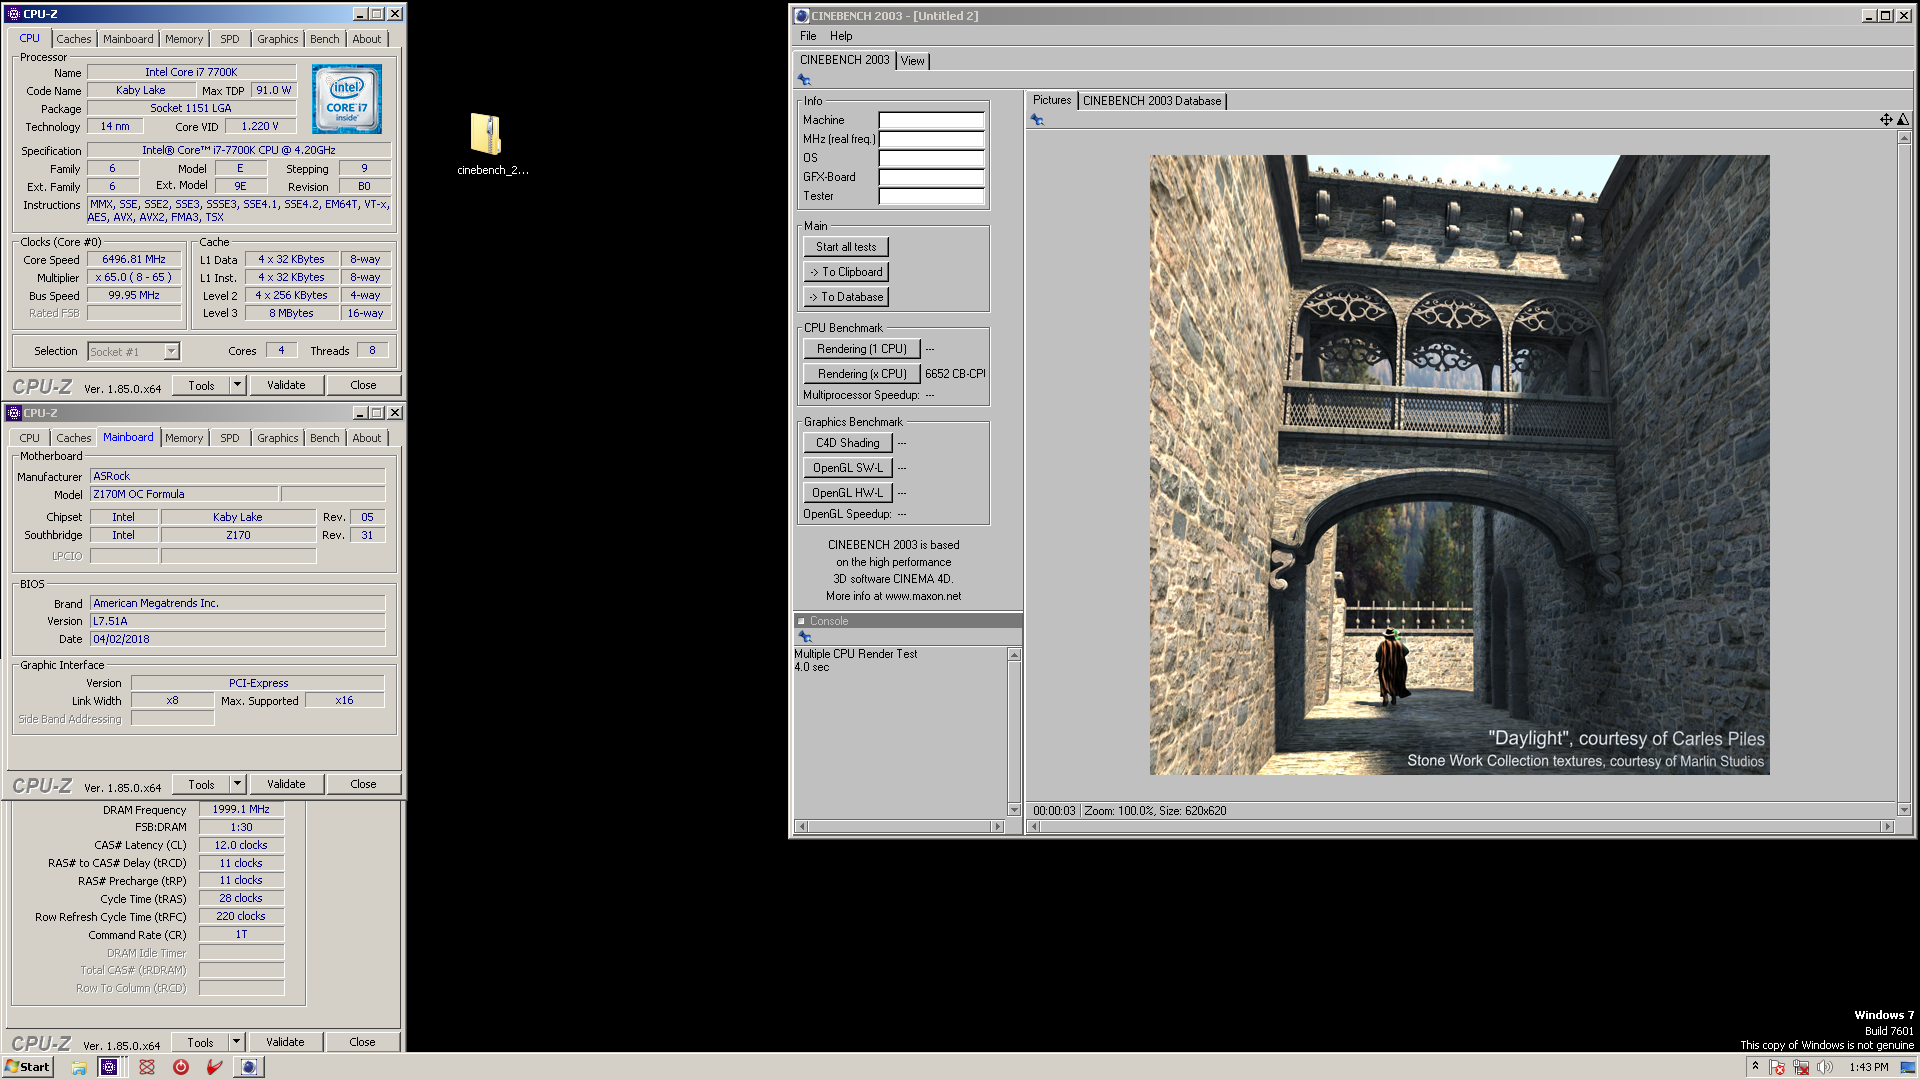Screen dimensions: 1920x1080
Task: Click the red power button taskbar icon
Action: click(181, 1067)
